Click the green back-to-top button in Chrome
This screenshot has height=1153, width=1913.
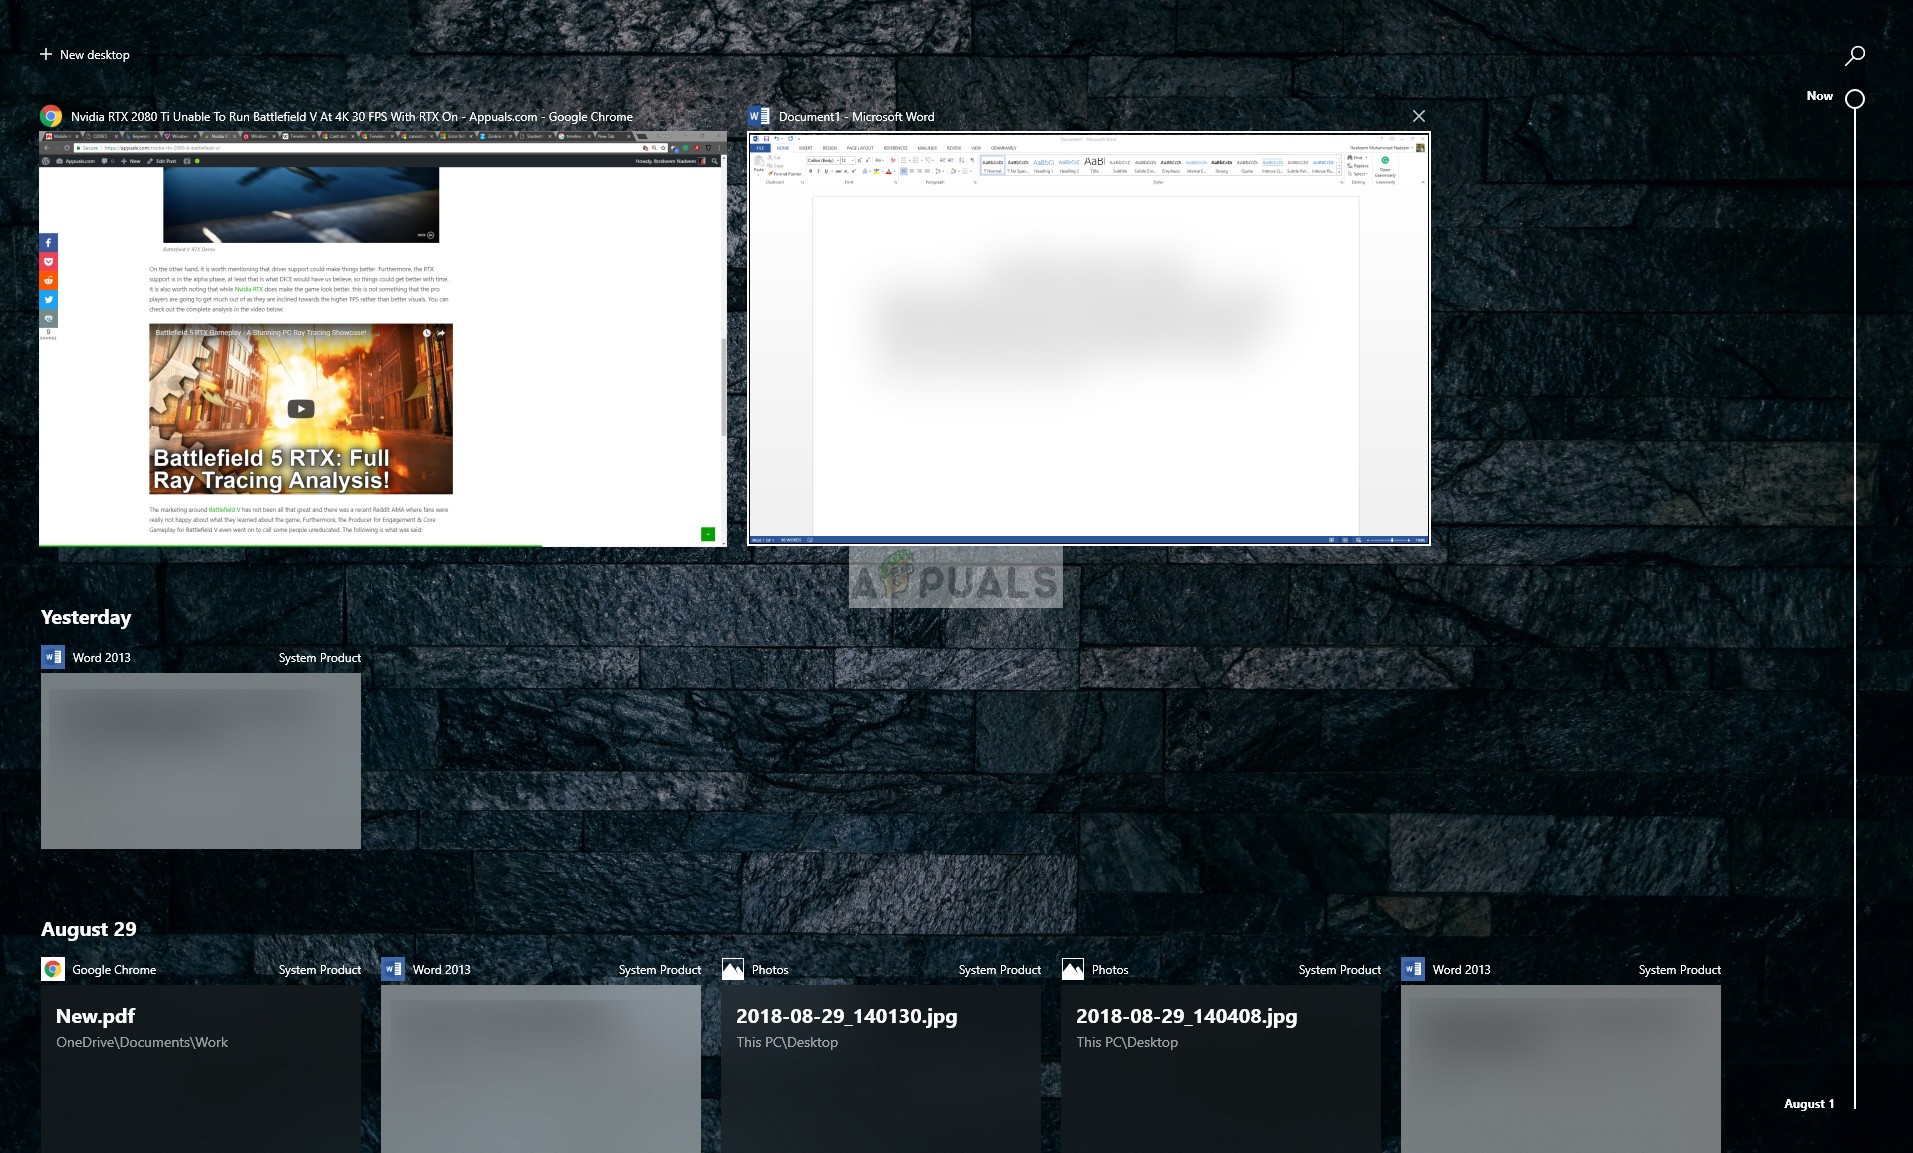(708, 534)
